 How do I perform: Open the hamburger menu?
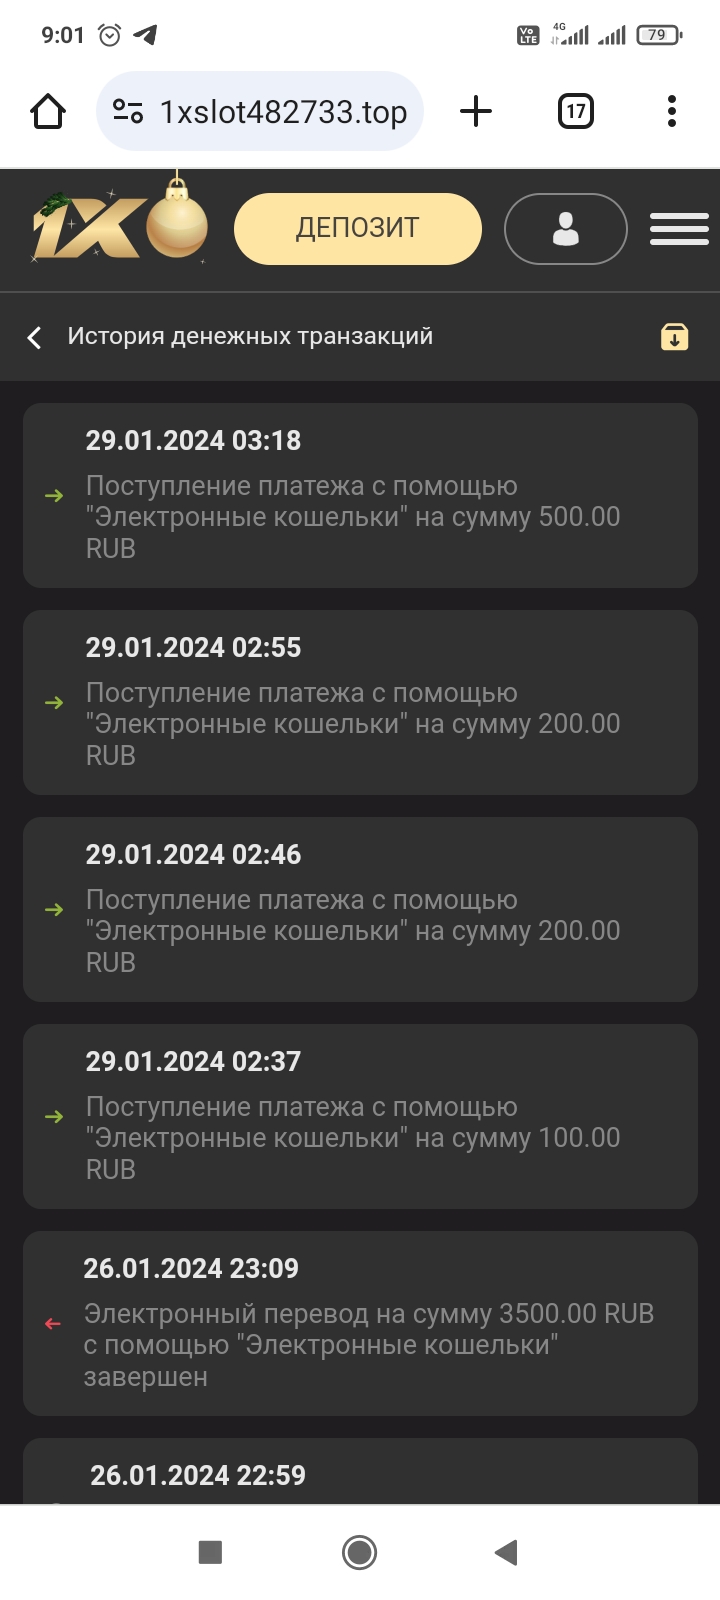(679, 229)
